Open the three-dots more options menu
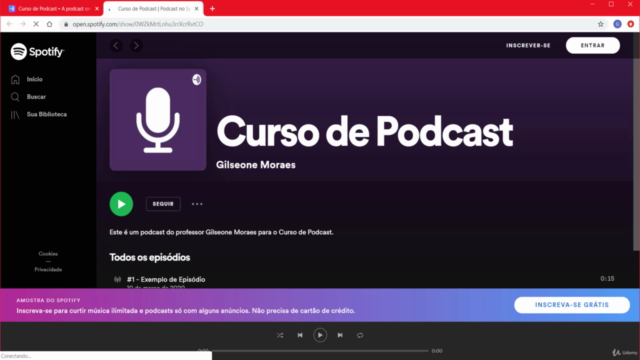 tap(197, 204)
